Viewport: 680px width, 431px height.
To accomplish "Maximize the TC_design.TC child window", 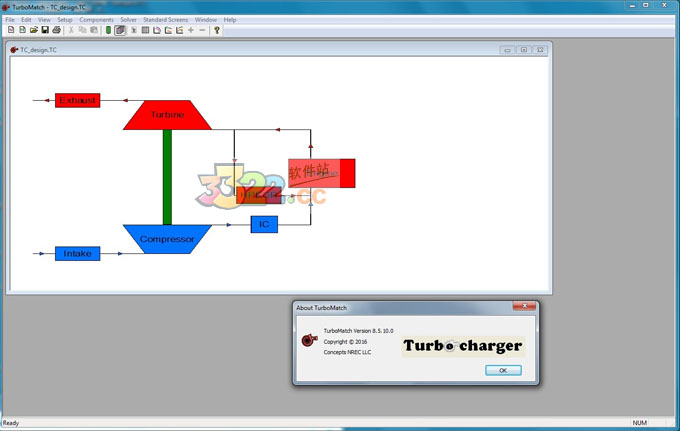I will (524, 50).
